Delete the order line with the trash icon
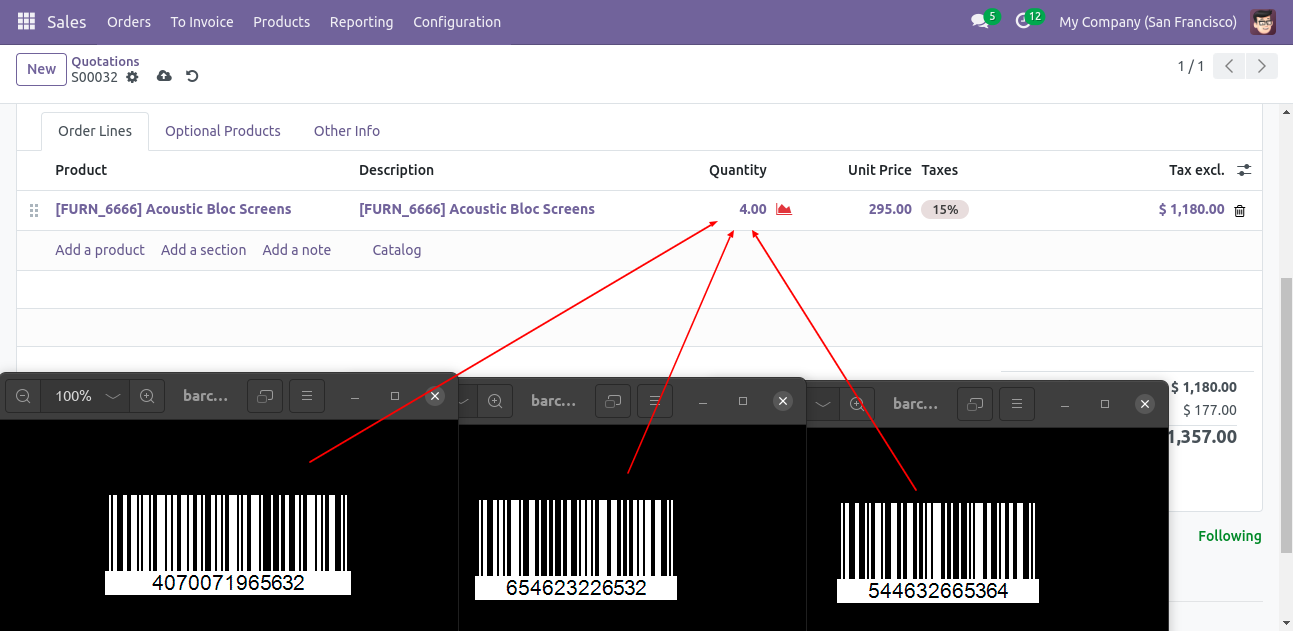Image resolution: width=1293 pixels, height=631 pixels. [x=1240, y=210]
